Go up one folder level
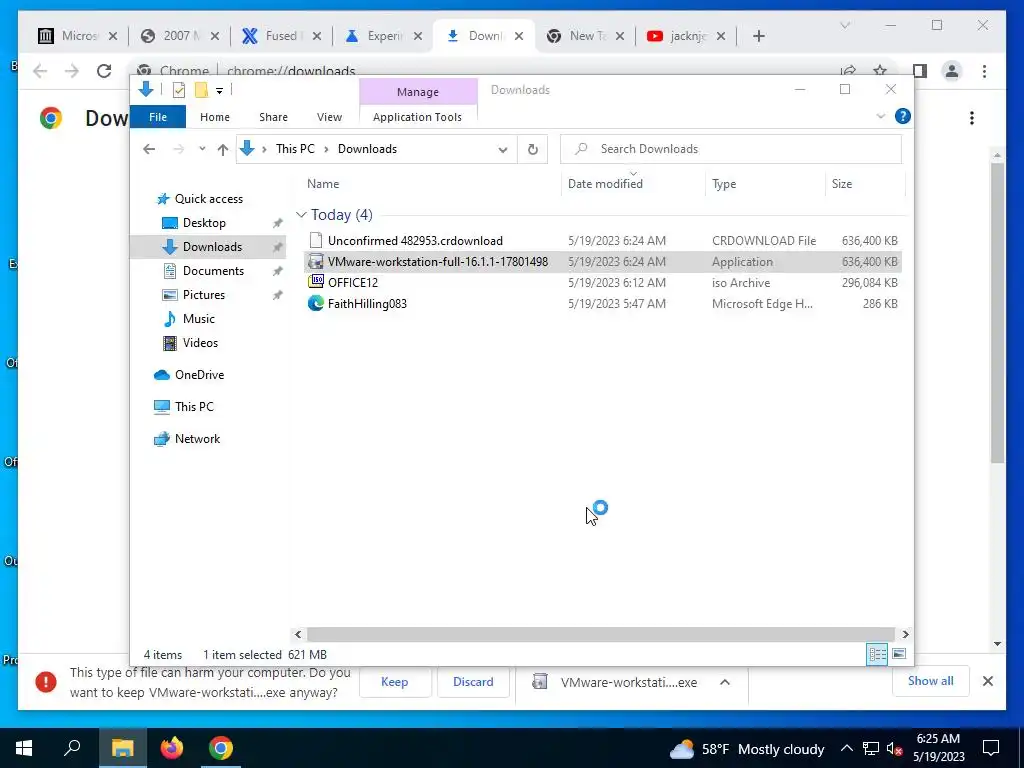The width and height of the screenshot is (1024, 768). click(x=223, y=150)
